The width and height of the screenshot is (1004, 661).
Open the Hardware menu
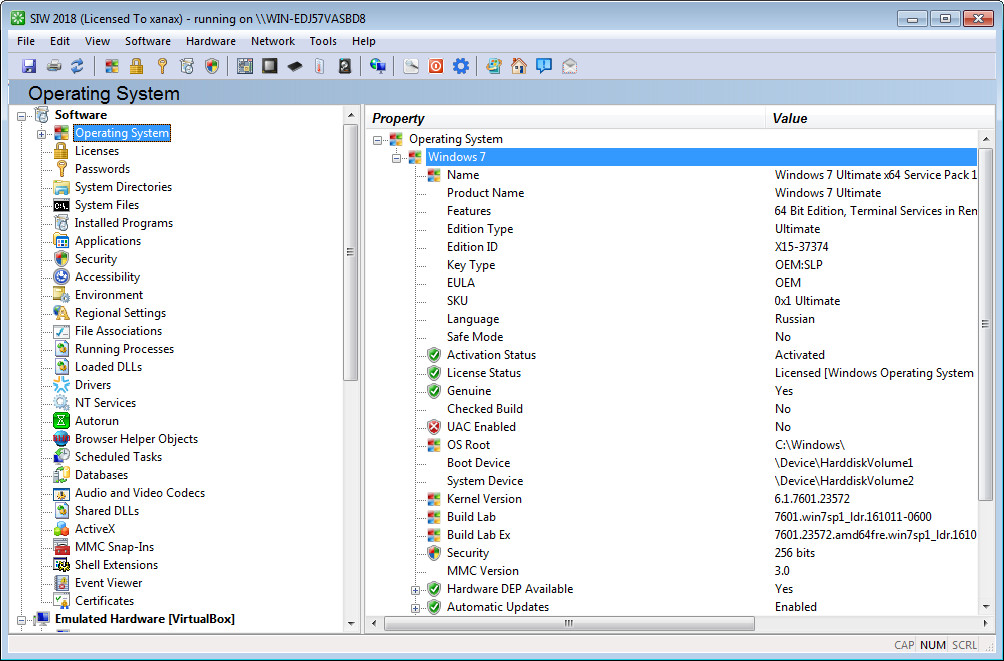211,41
